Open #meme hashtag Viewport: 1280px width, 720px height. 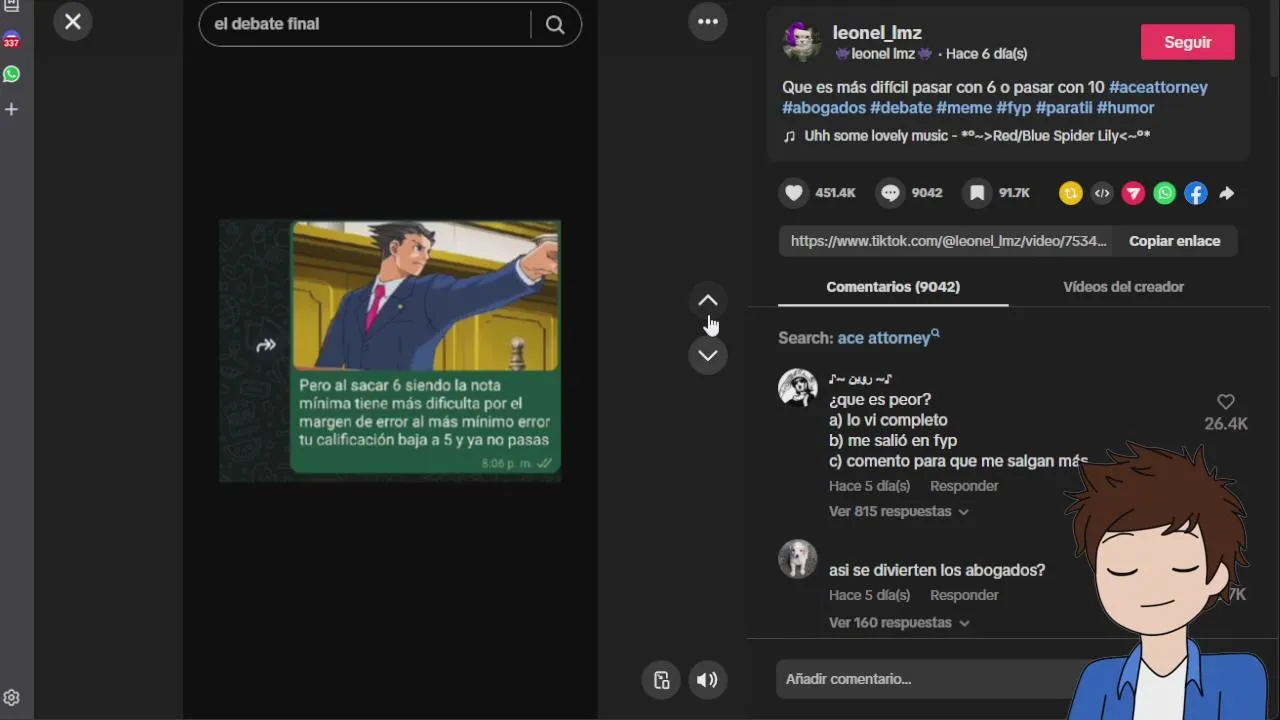pos(964,108)
